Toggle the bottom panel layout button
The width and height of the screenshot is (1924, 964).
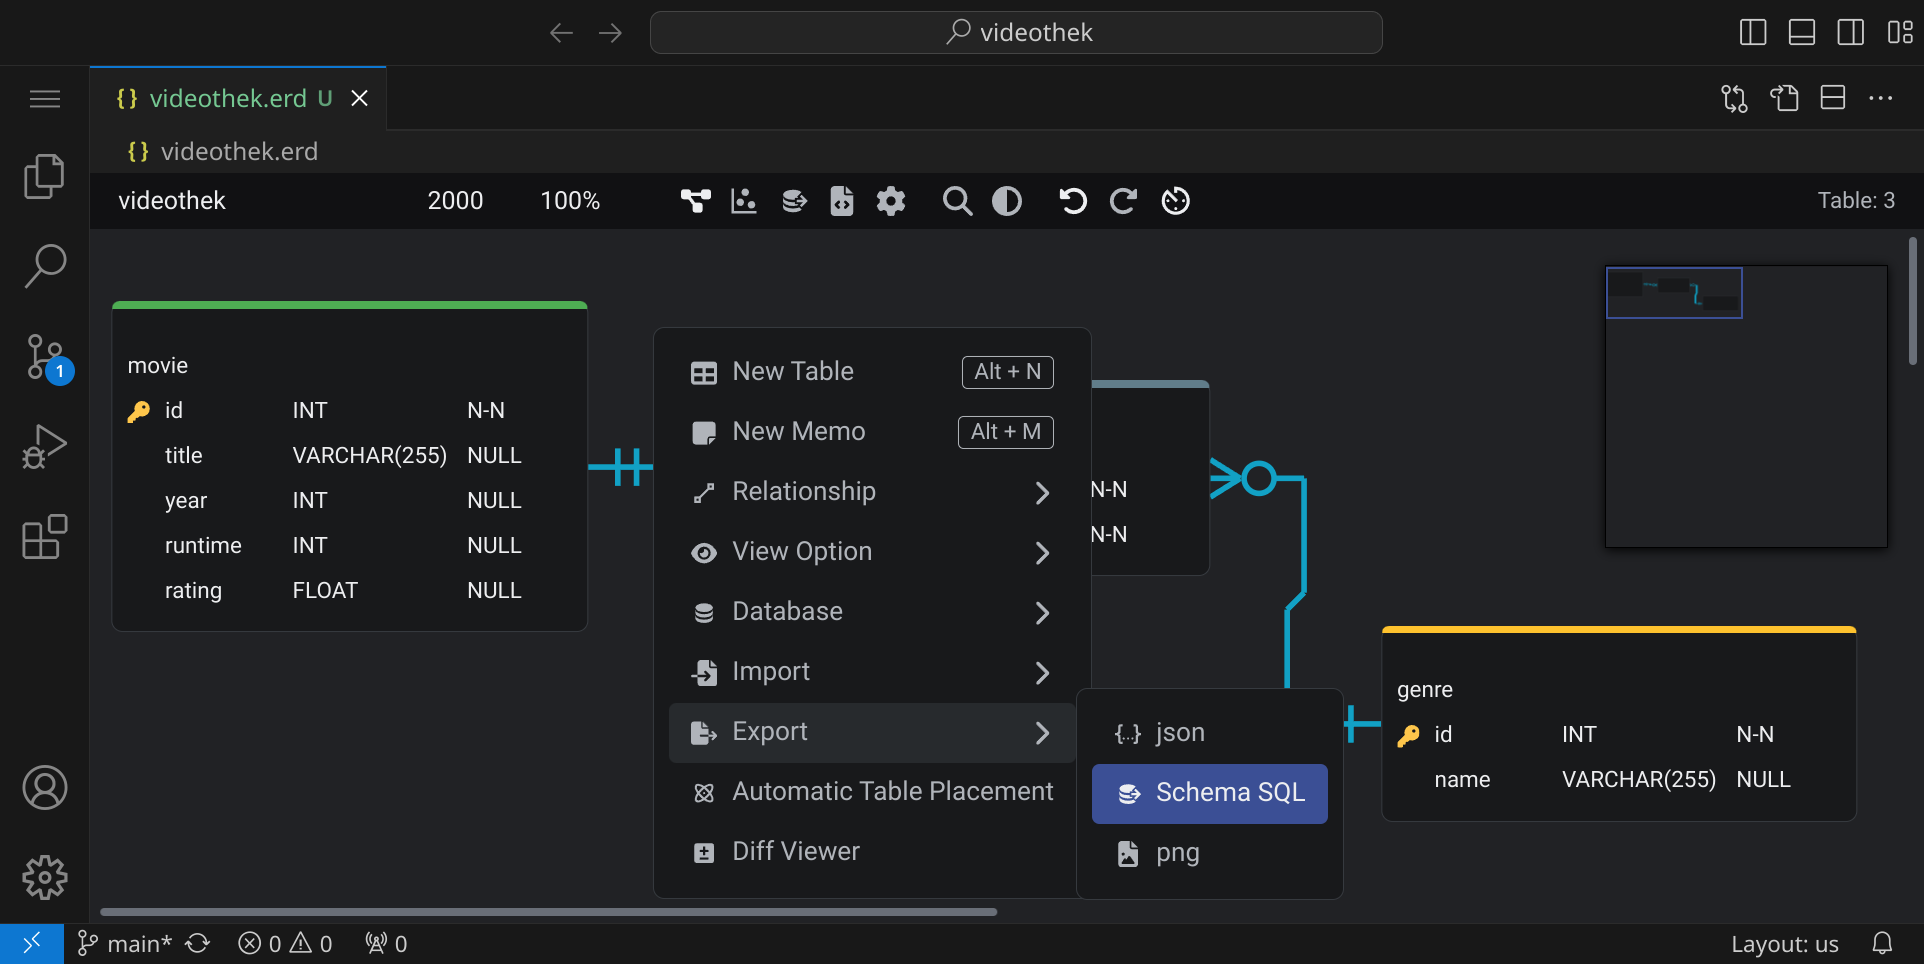click(x=1802, y=32)
